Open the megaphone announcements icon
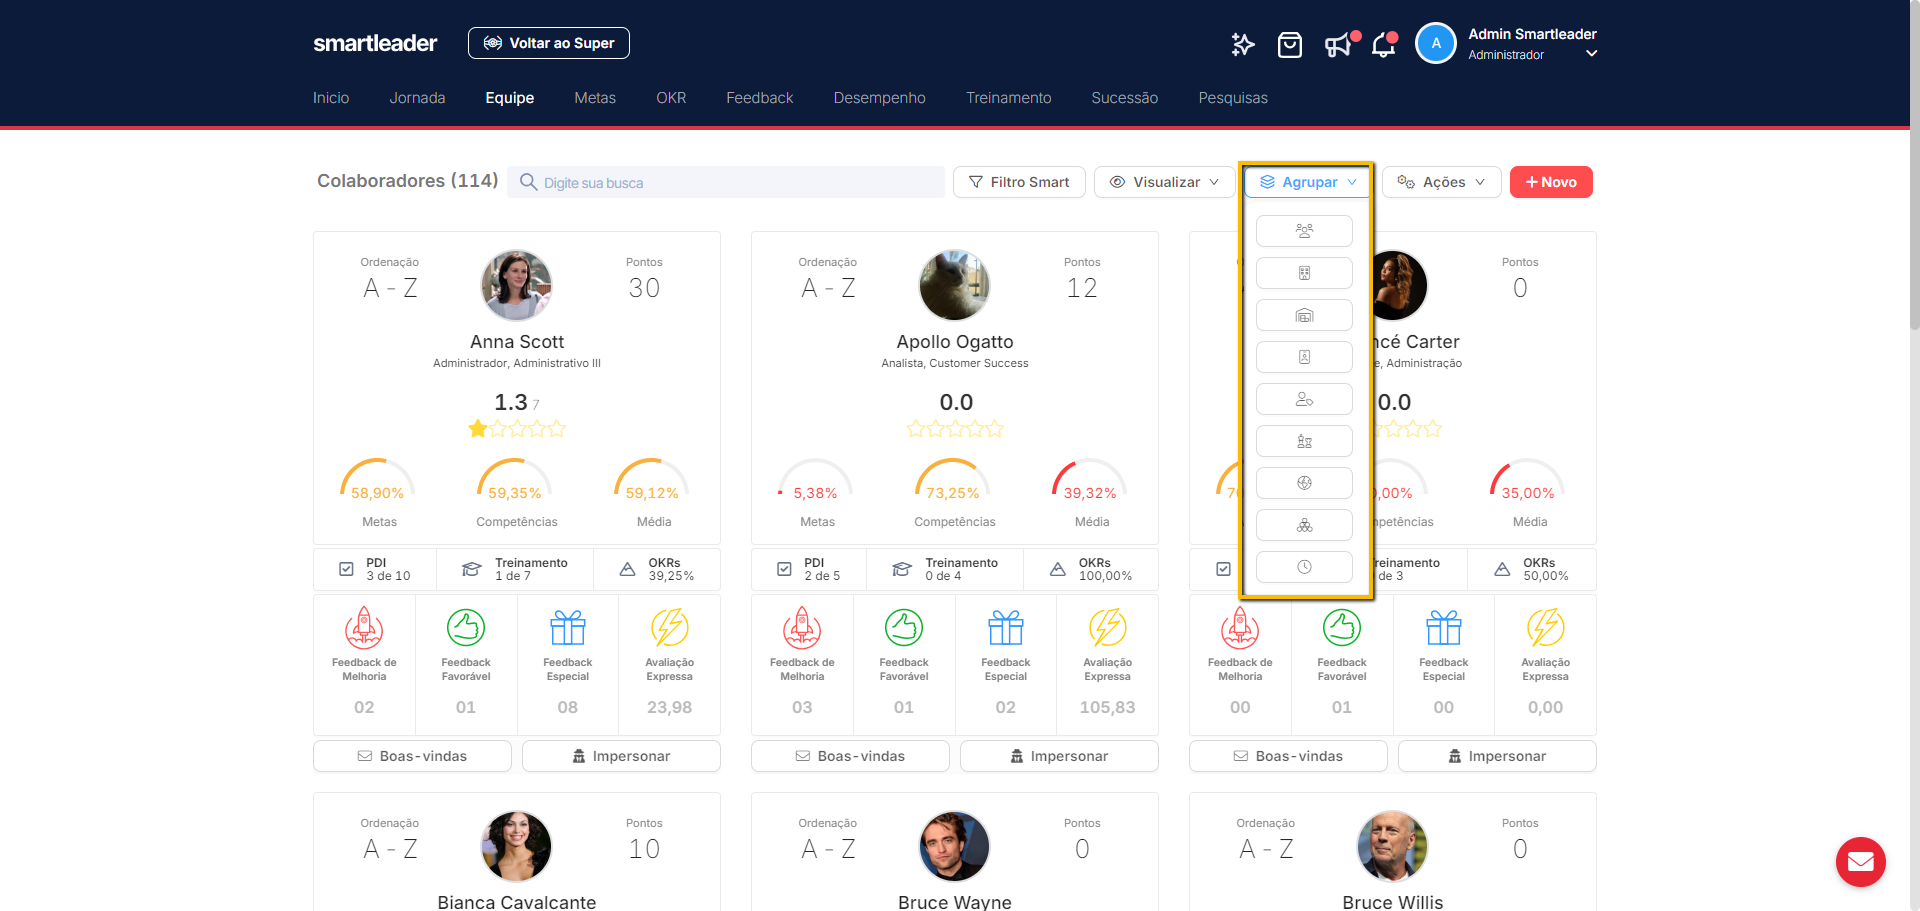 pos(1338,45)
